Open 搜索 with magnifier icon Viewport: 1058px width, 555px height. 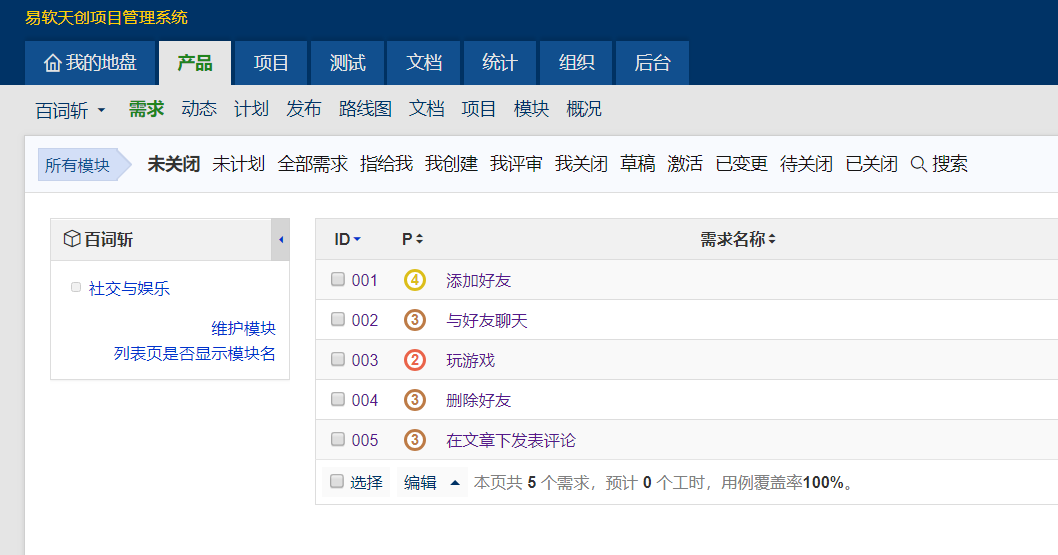[x=939, y=164]
